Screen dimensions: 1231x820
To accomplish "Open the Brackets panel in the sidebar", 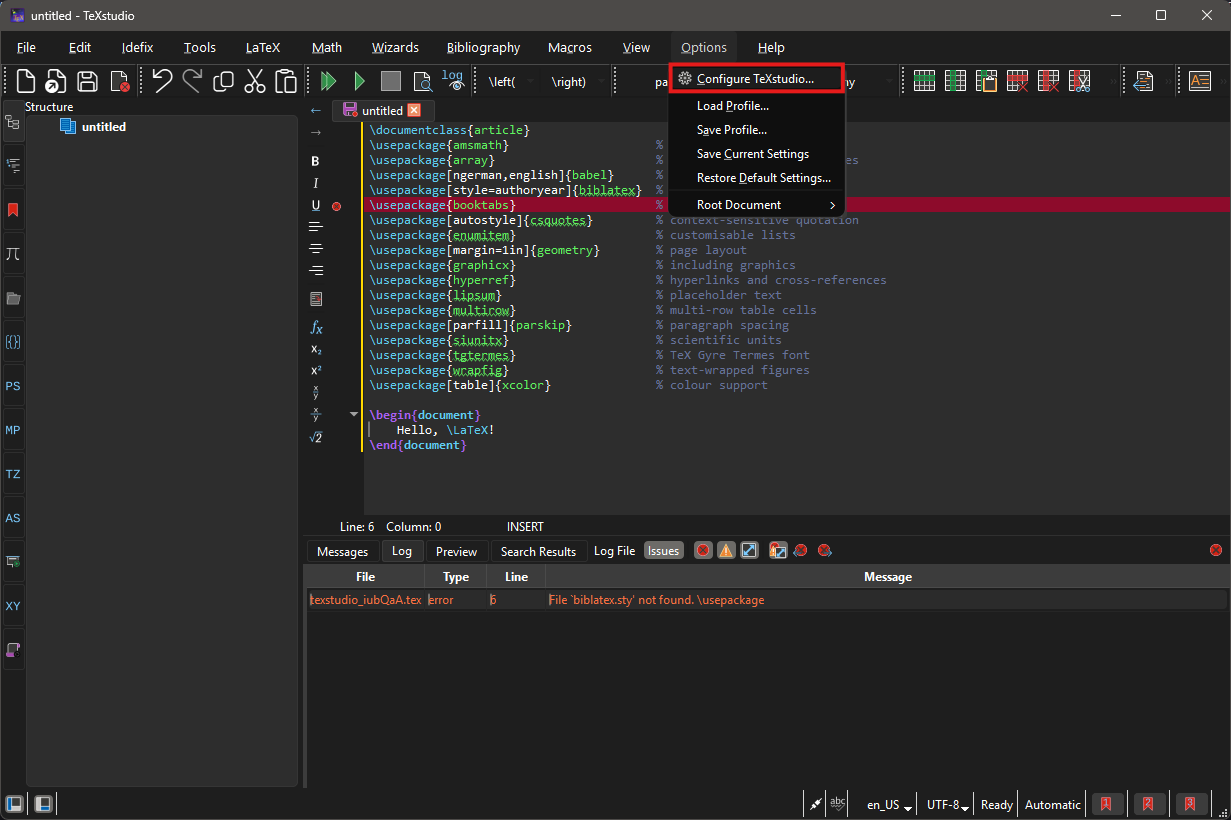I will pyautogui.click(x=14, y=342).
